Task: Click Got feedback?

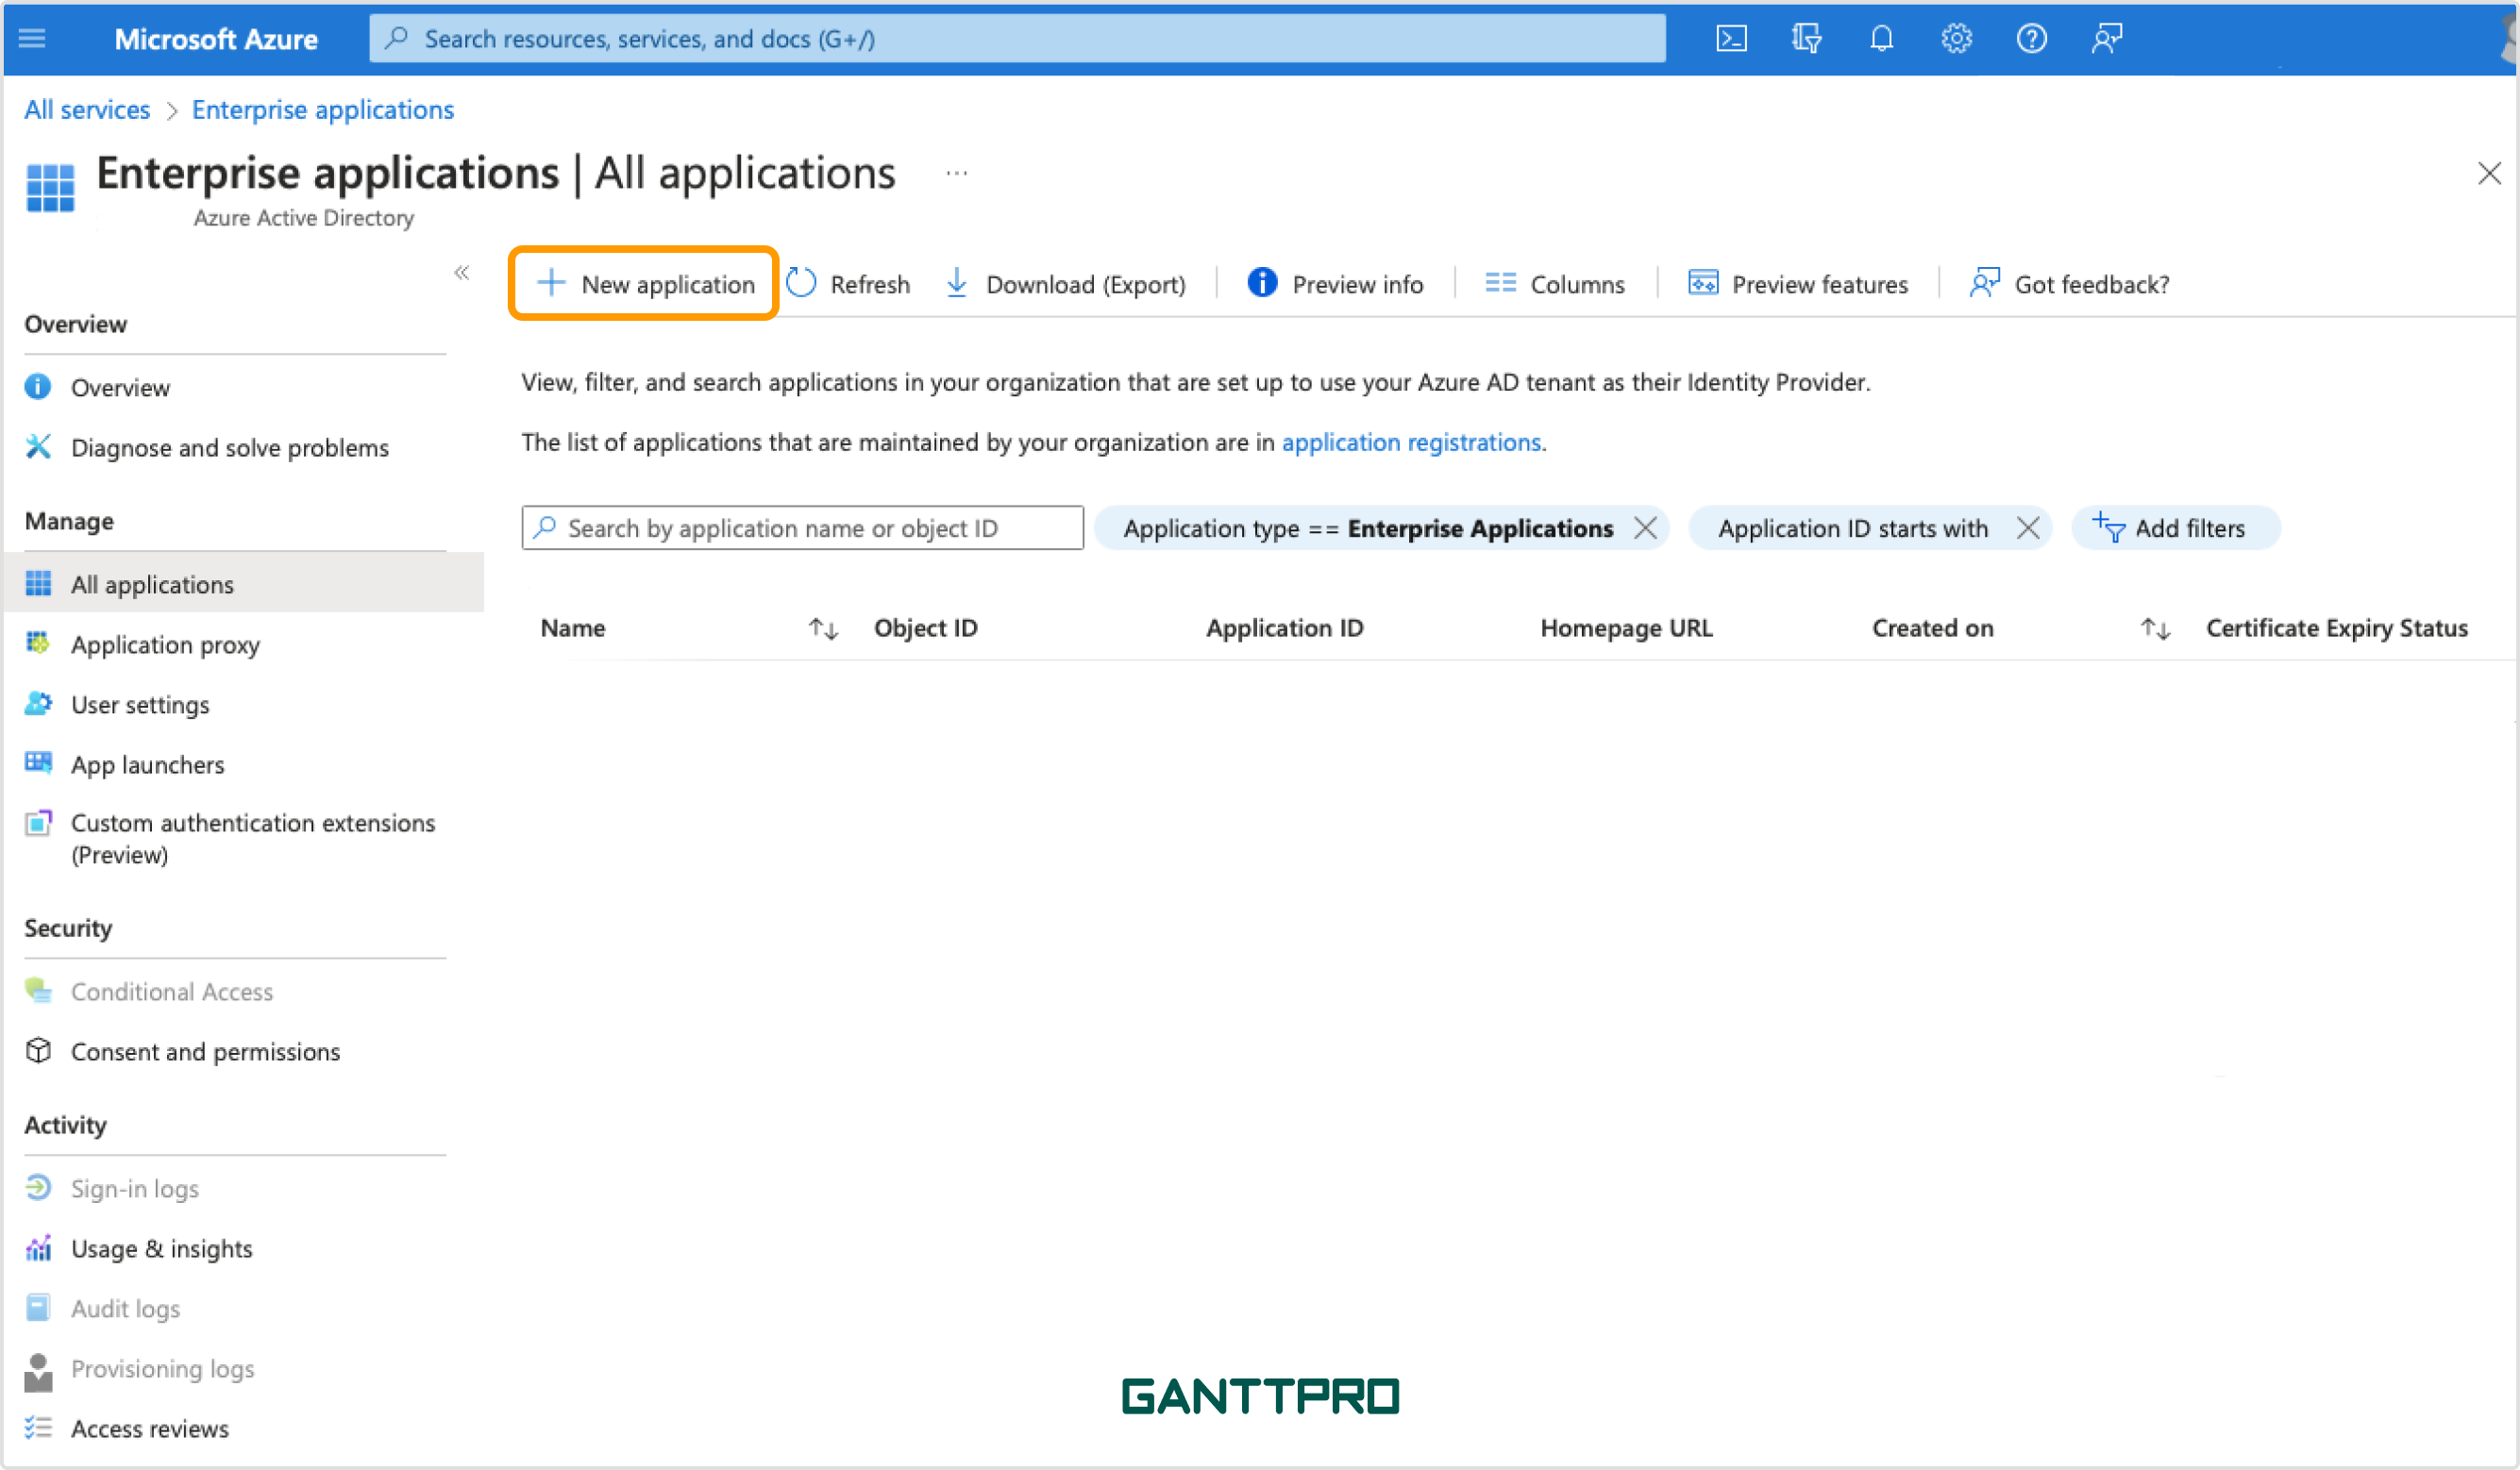Action: point(2069,284)
